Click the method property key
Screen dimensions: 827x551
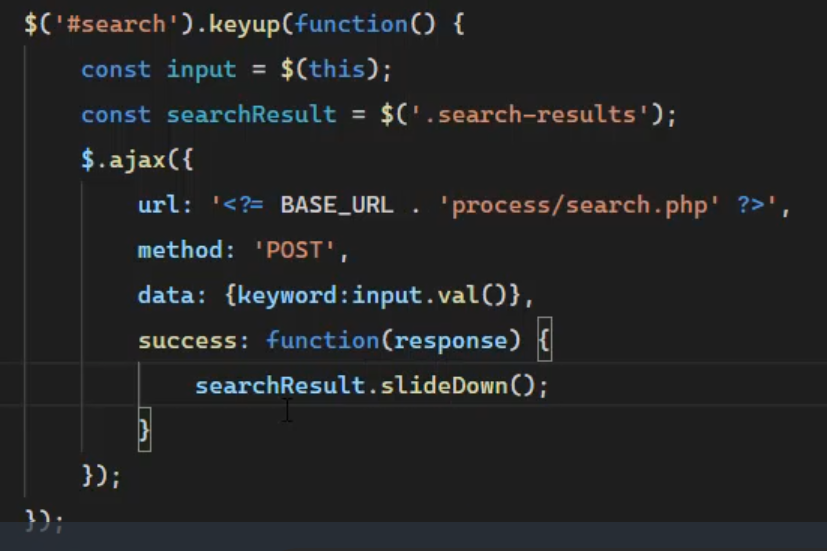[180, 250]
